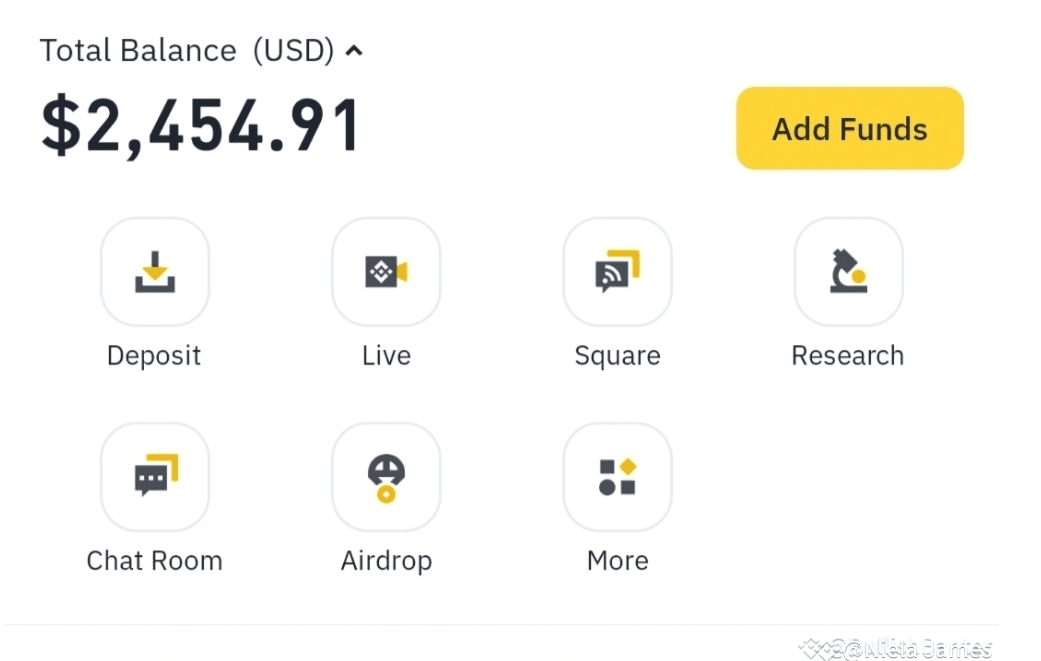The width and height of the screenshot is (1041, 661).
Task: Open the Research microscope icon
Action: 848,272
